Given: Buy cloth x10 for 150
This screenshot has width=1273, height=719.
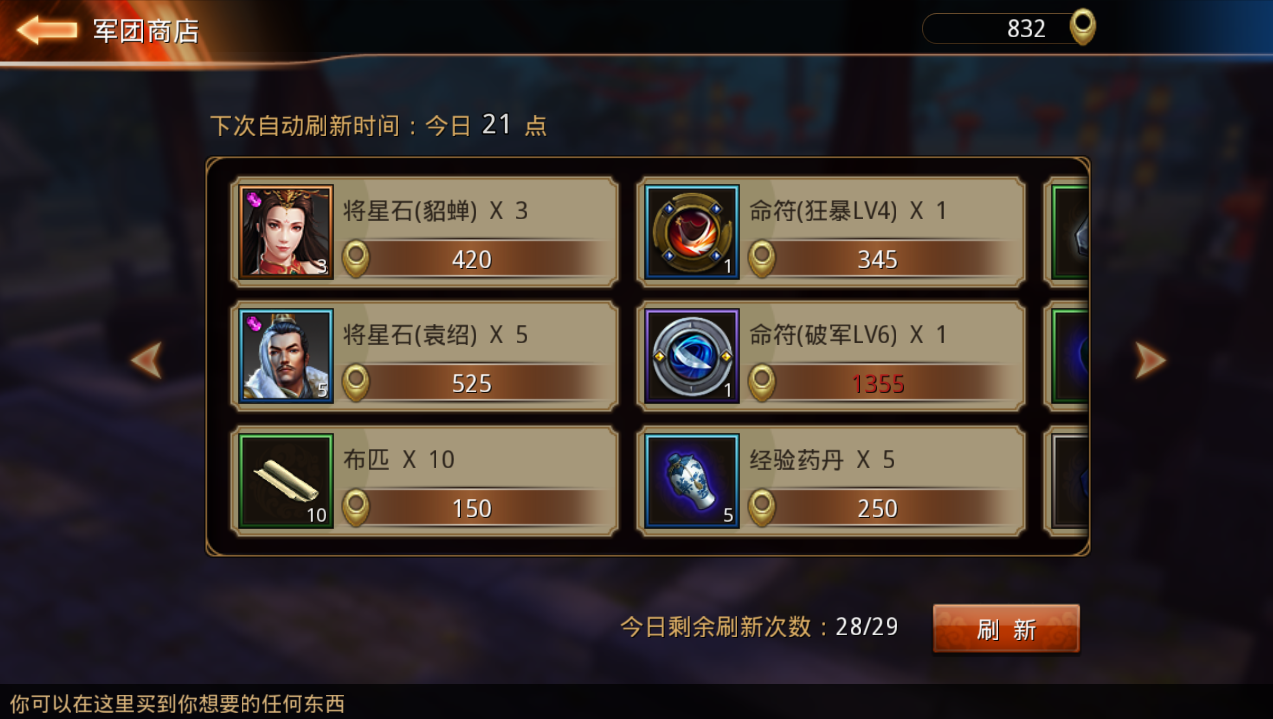Looking at the screenshot, I should click(x=474, y=508).
